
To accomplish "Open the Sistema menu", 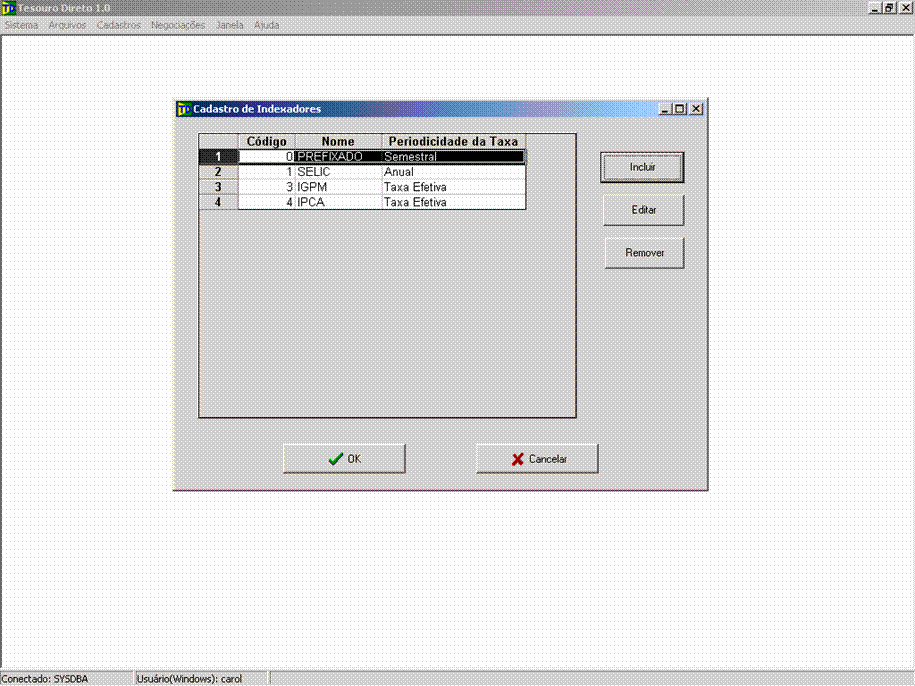I will [x=21, y=25].
